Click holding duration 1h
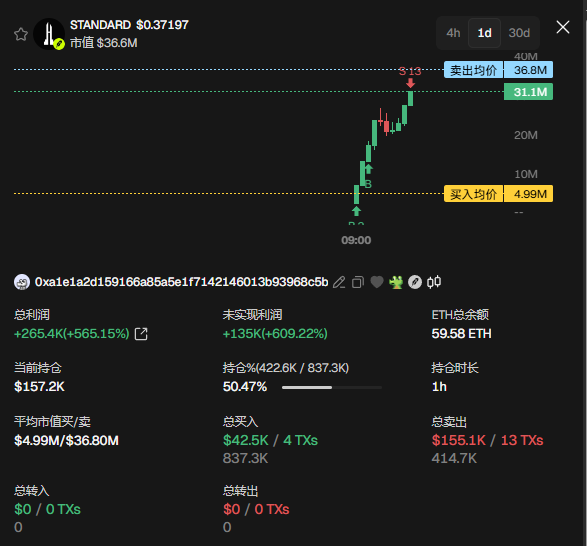This screenshot has width=587, height=546. point(439,387)
